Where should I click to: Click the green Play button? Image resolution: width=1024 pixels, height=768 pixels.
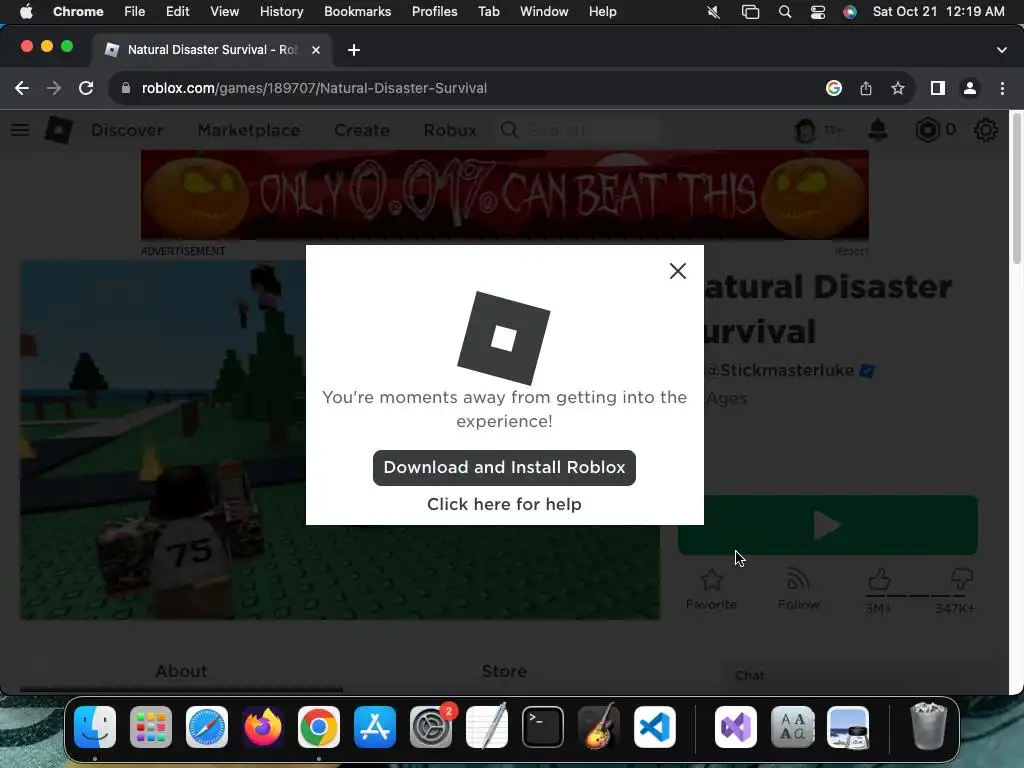pos(827,525)
